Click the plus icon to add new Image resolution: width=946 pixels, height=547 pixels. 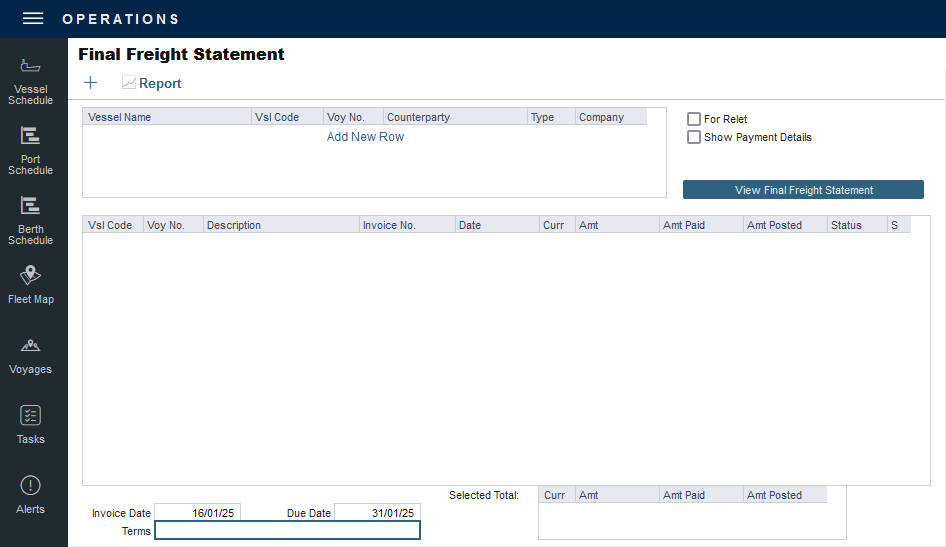point(90,83)
